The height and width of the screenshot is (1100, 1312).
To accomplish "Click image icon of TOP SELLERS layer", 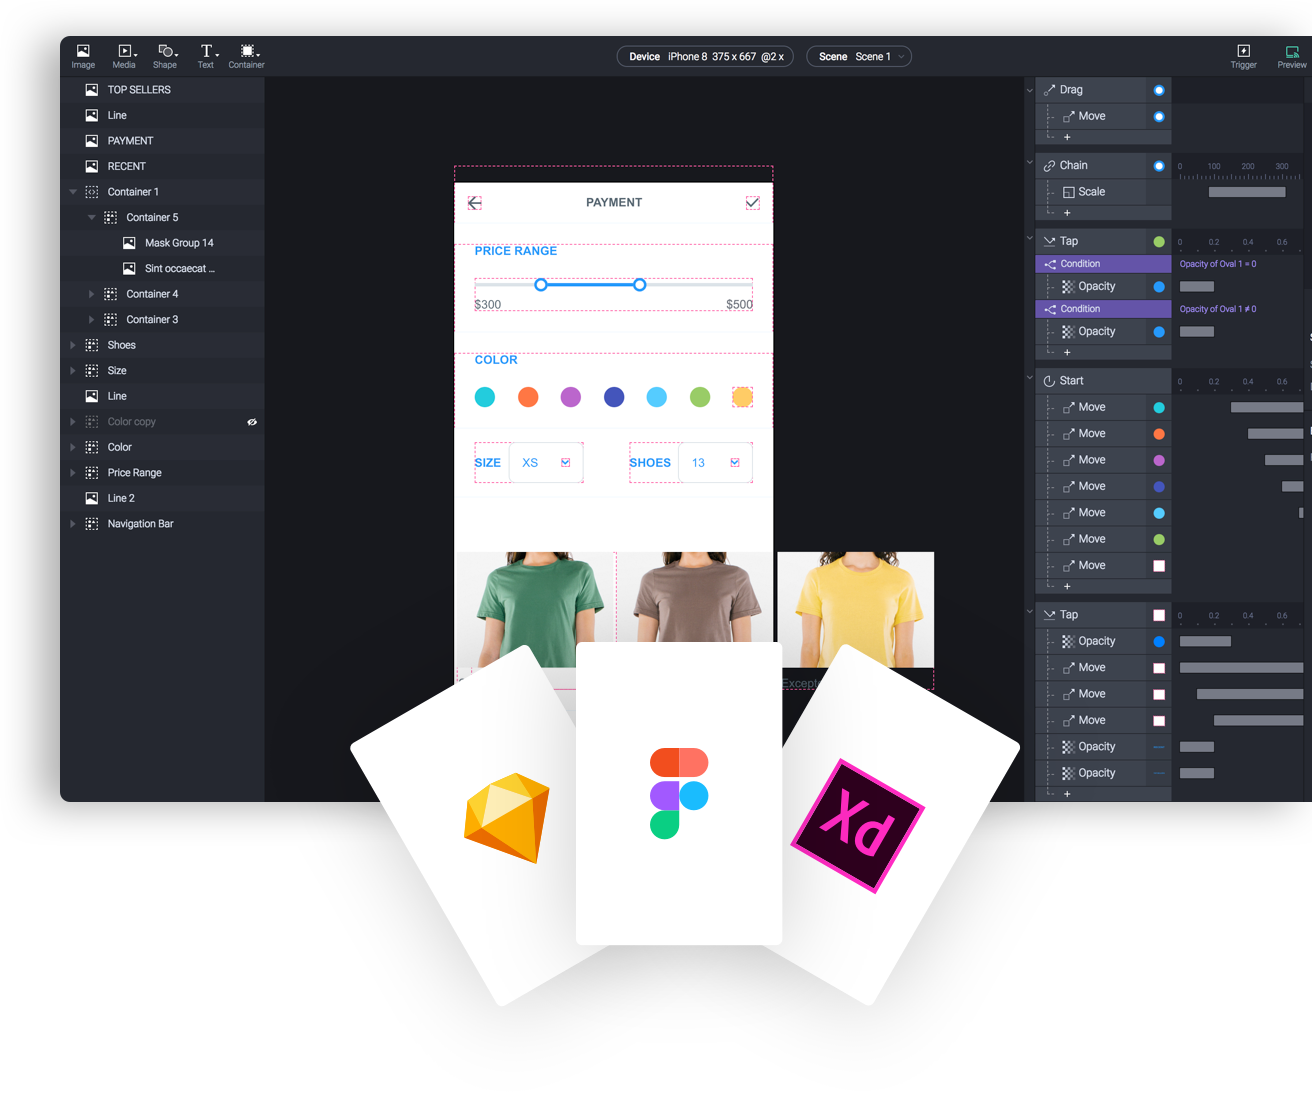I will pyautogui.click(x=92, y=90).
